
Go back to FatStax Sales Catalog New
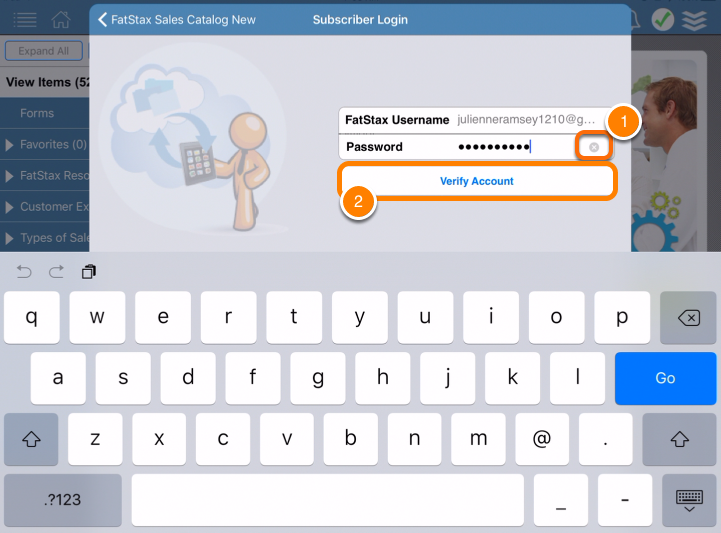[177, 20]
